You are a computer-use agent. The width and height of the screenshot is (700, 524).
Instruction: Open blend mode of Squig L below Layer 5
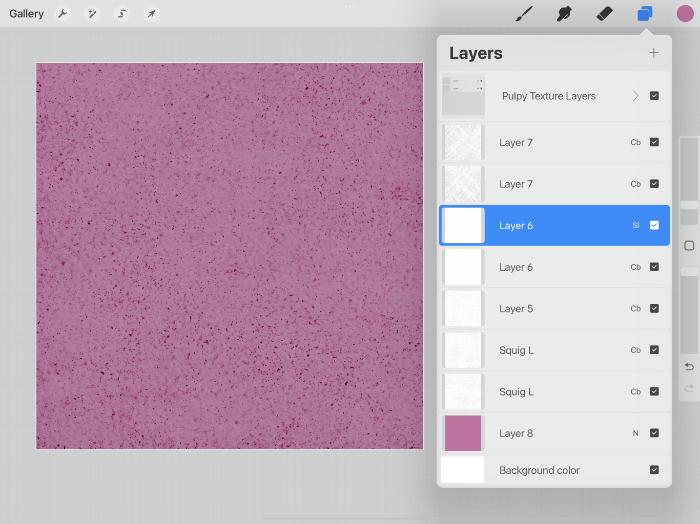636,350
